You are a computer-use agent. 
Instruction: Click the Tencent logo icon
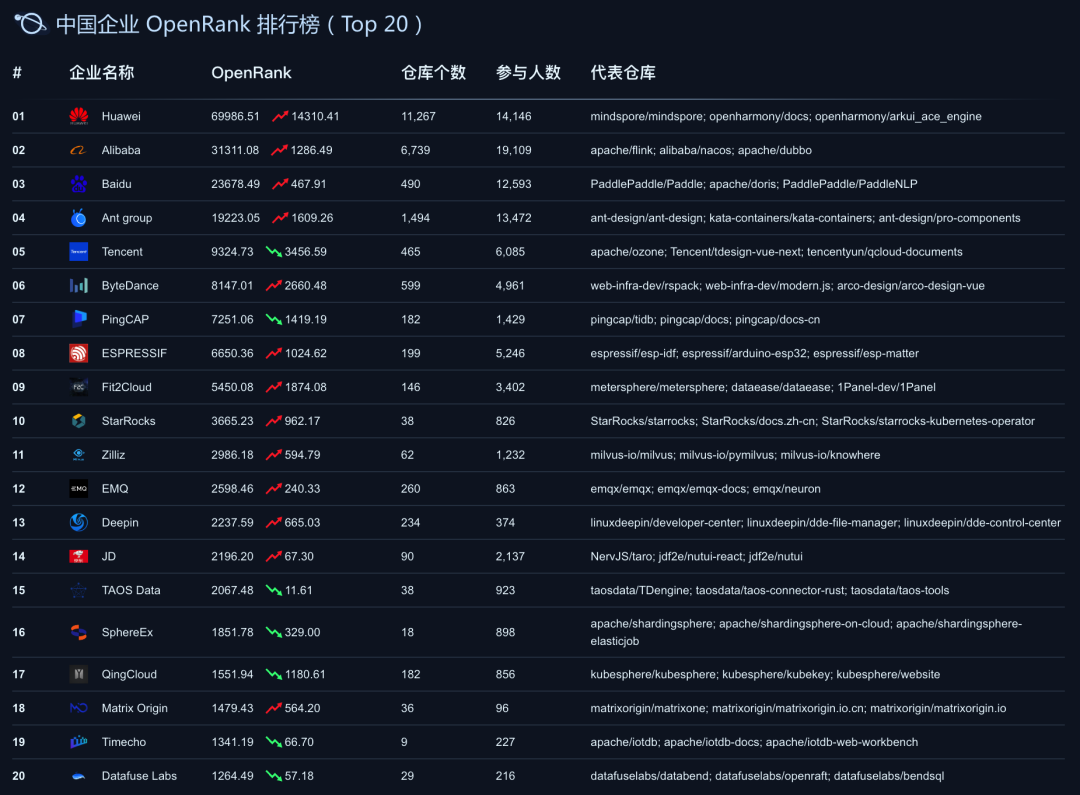tap(78, 251)
